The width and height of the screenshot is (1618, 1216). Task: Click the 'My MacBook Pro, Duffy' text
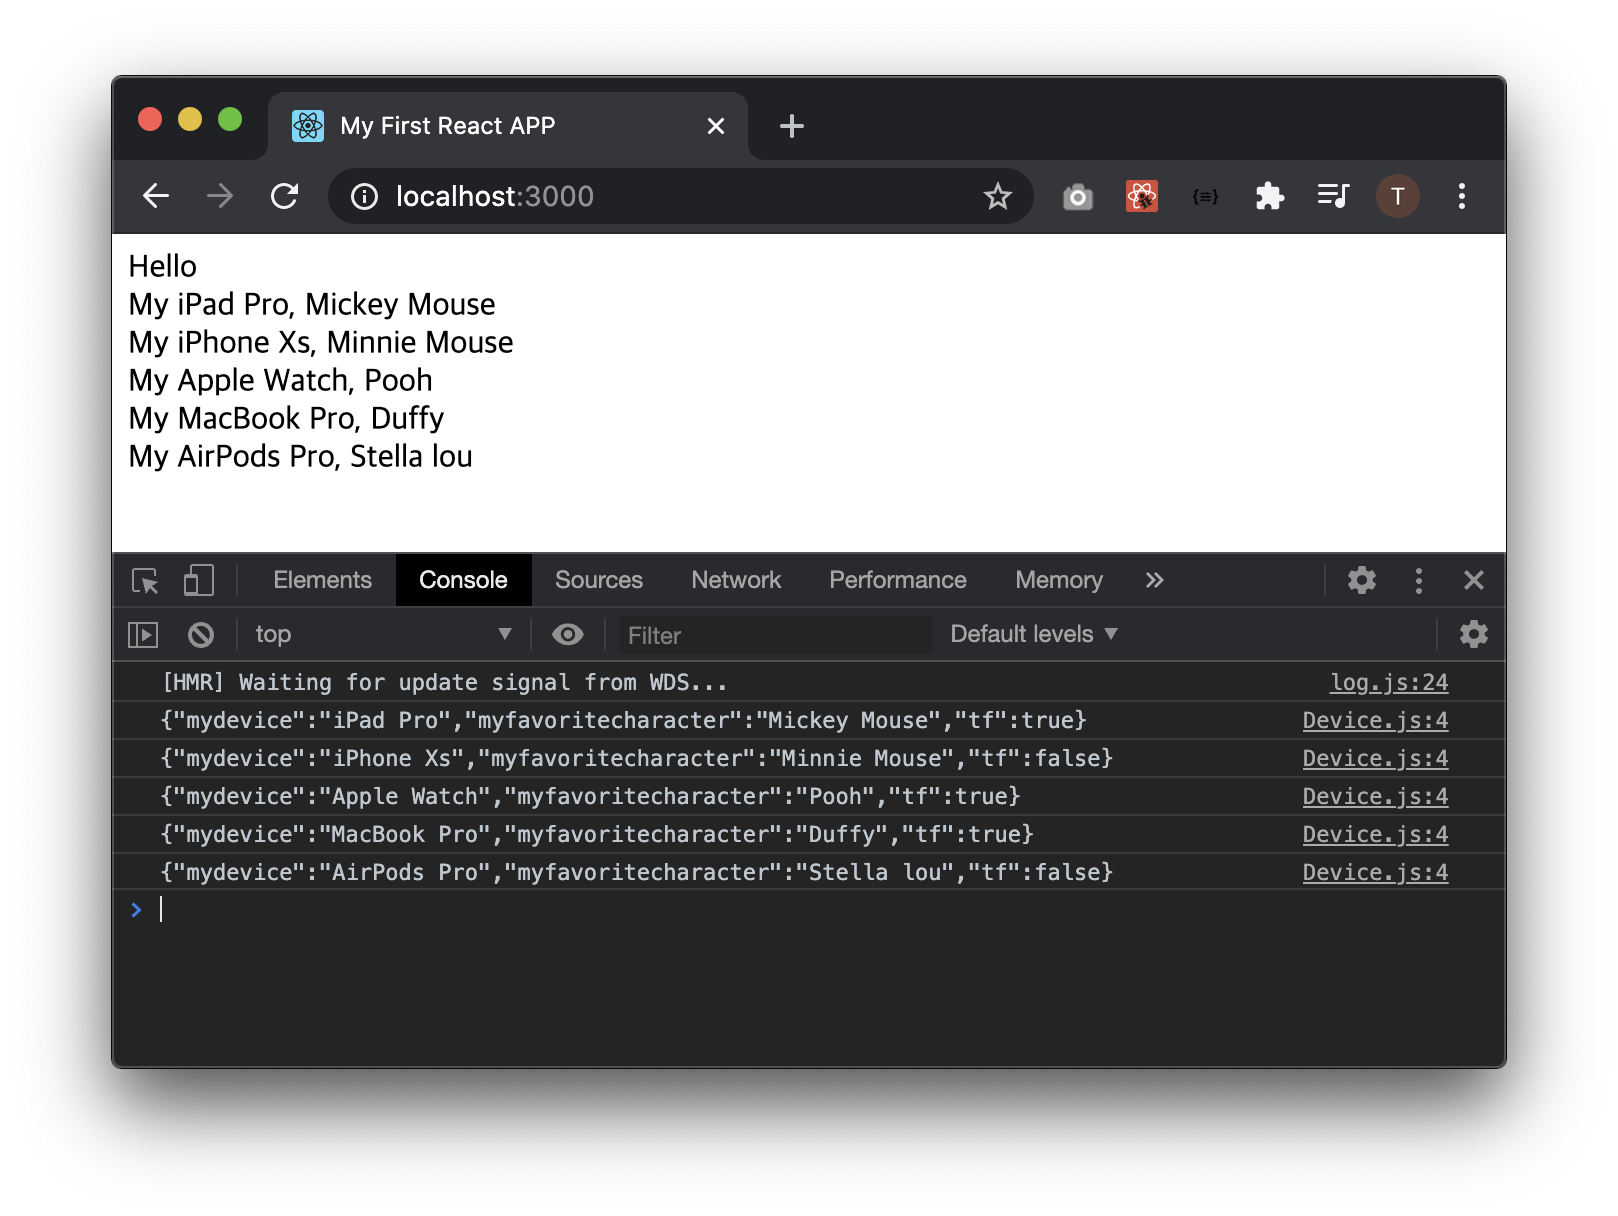(x=286, y=418)
